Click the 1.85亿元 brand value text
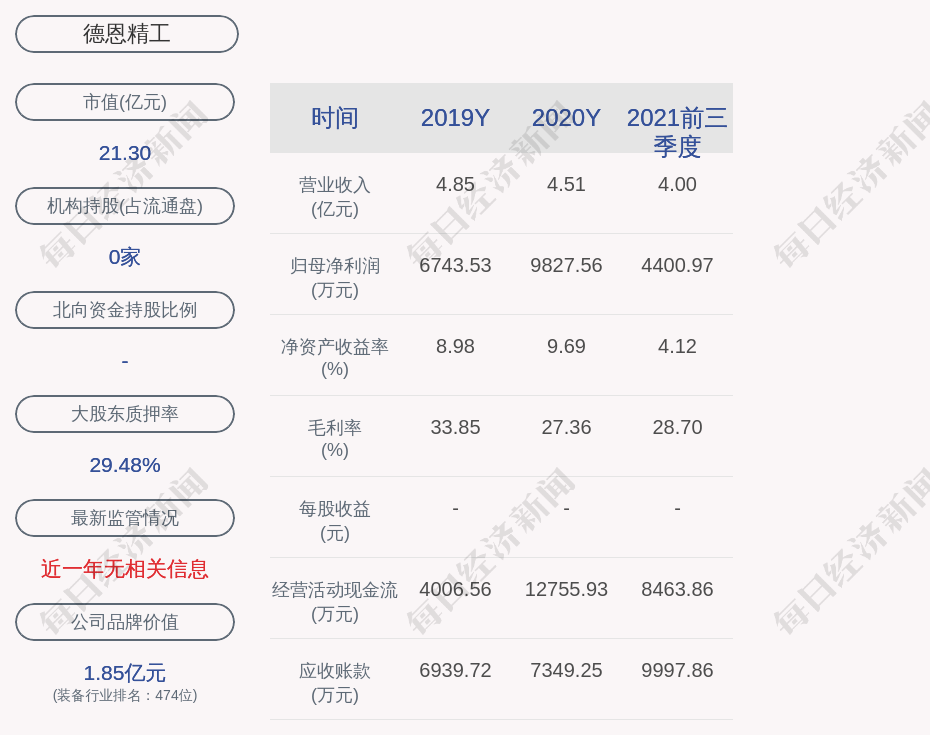 click(125, 673)
